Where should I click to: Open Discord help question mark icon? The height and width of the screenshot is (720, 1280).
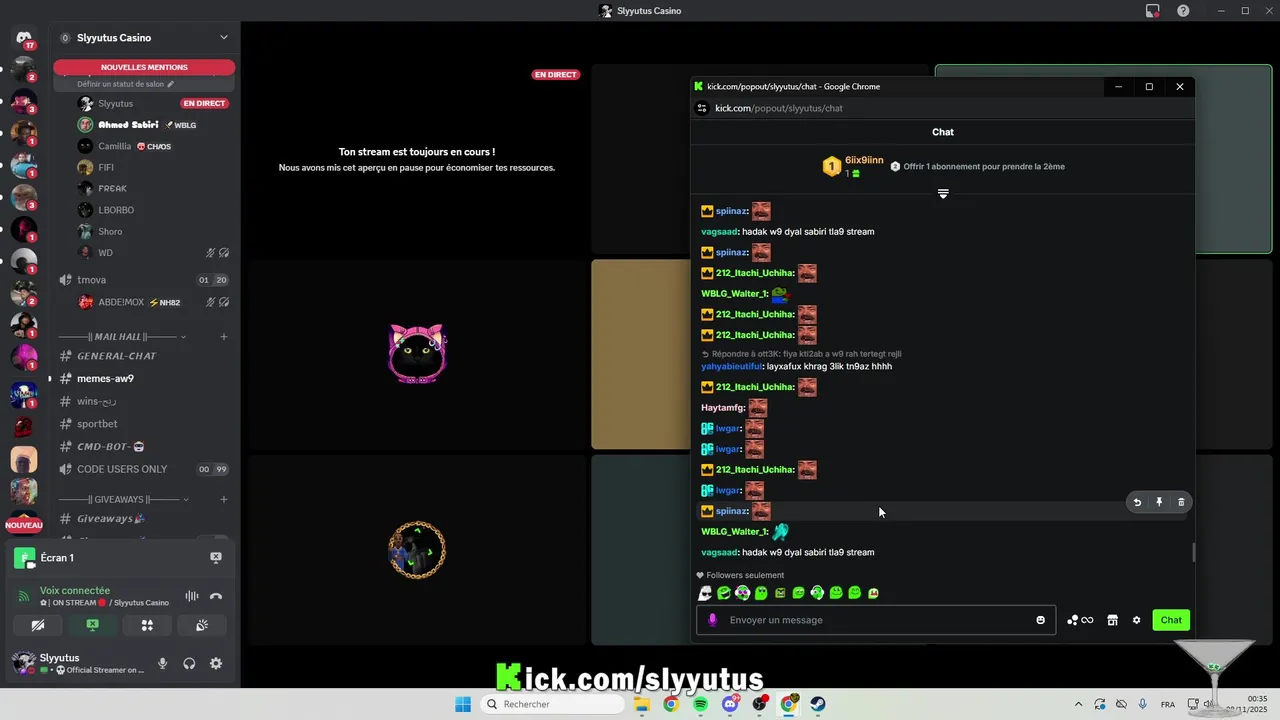[1184, 11]
